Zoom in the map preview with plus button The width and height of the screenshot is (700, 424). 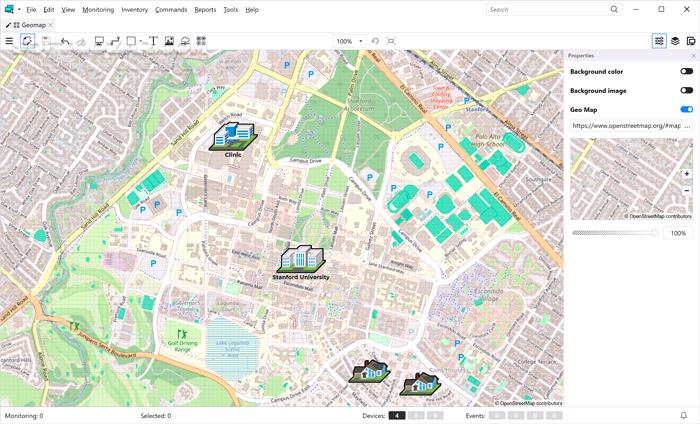coord(687,174)
